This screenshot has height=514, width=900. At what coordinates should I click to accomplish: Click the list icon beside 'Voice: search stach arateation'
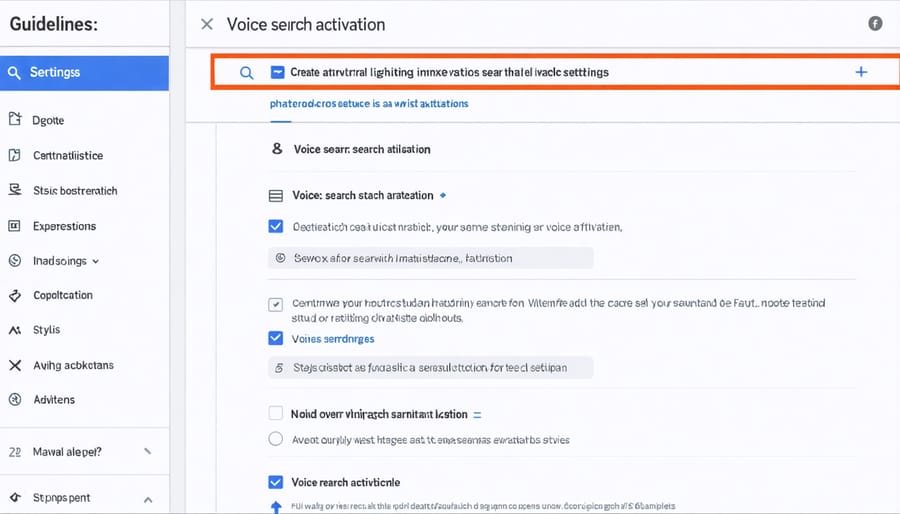276,196
